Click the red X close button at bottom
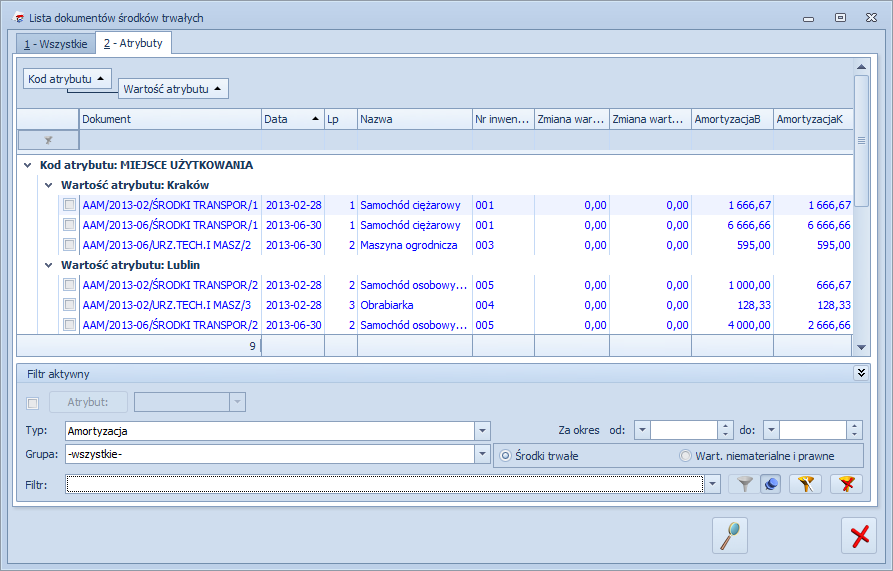This screenshot has height=571, width=893. (x=859, y=535)
